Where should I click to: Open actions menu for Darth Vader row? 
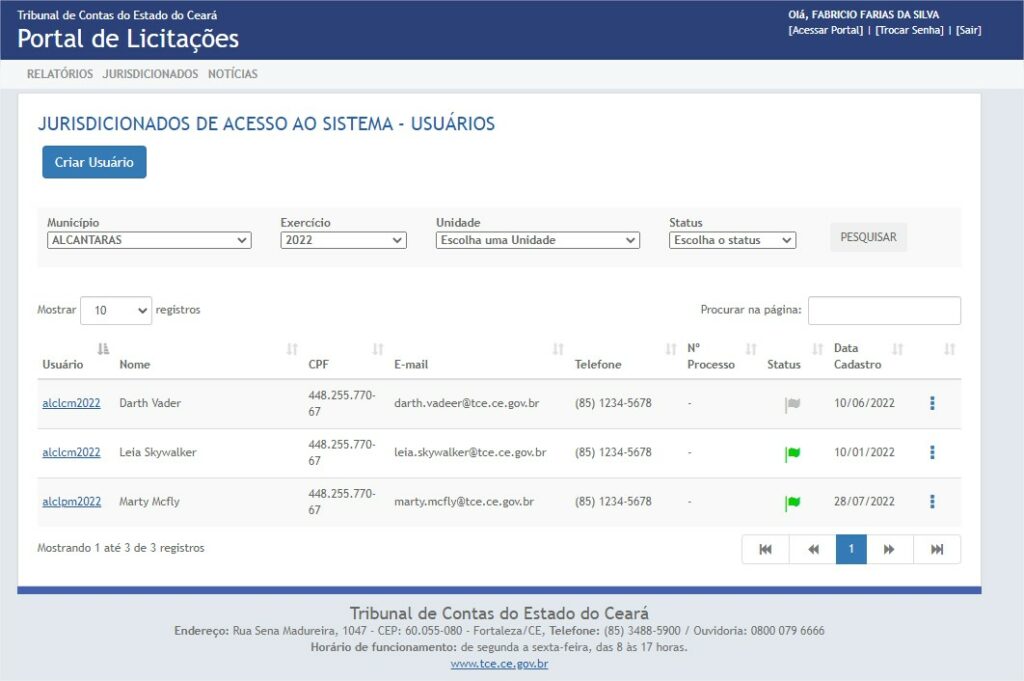pos(932,403)
